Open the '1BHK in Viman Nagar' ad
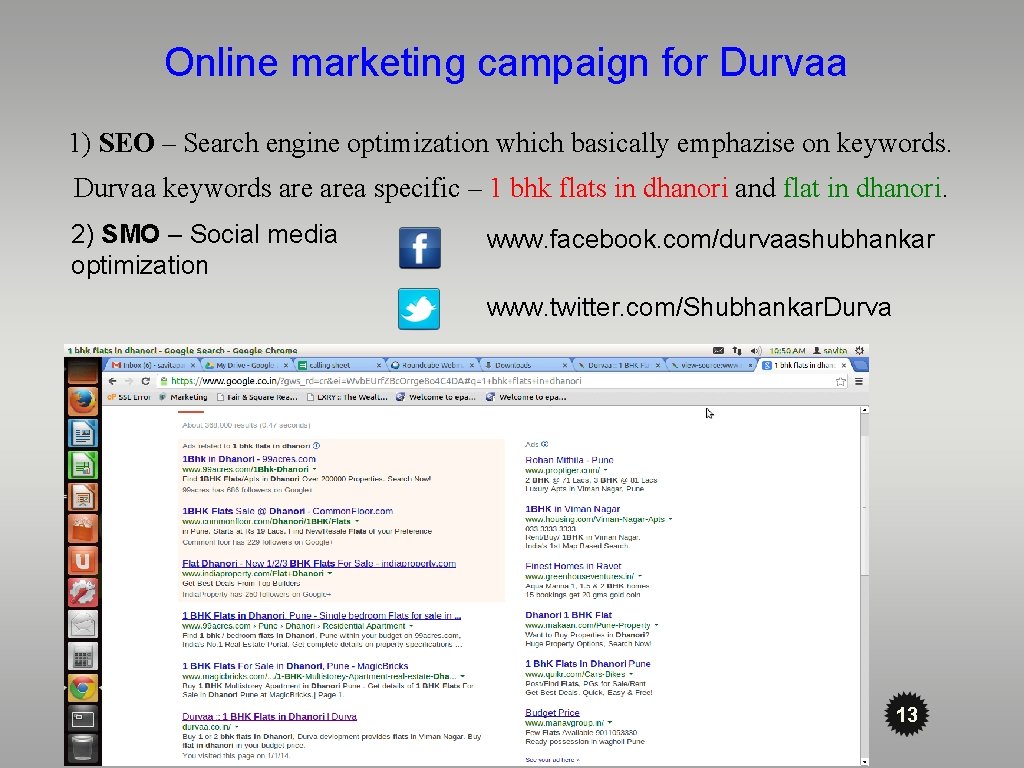 tap(573, 509)
